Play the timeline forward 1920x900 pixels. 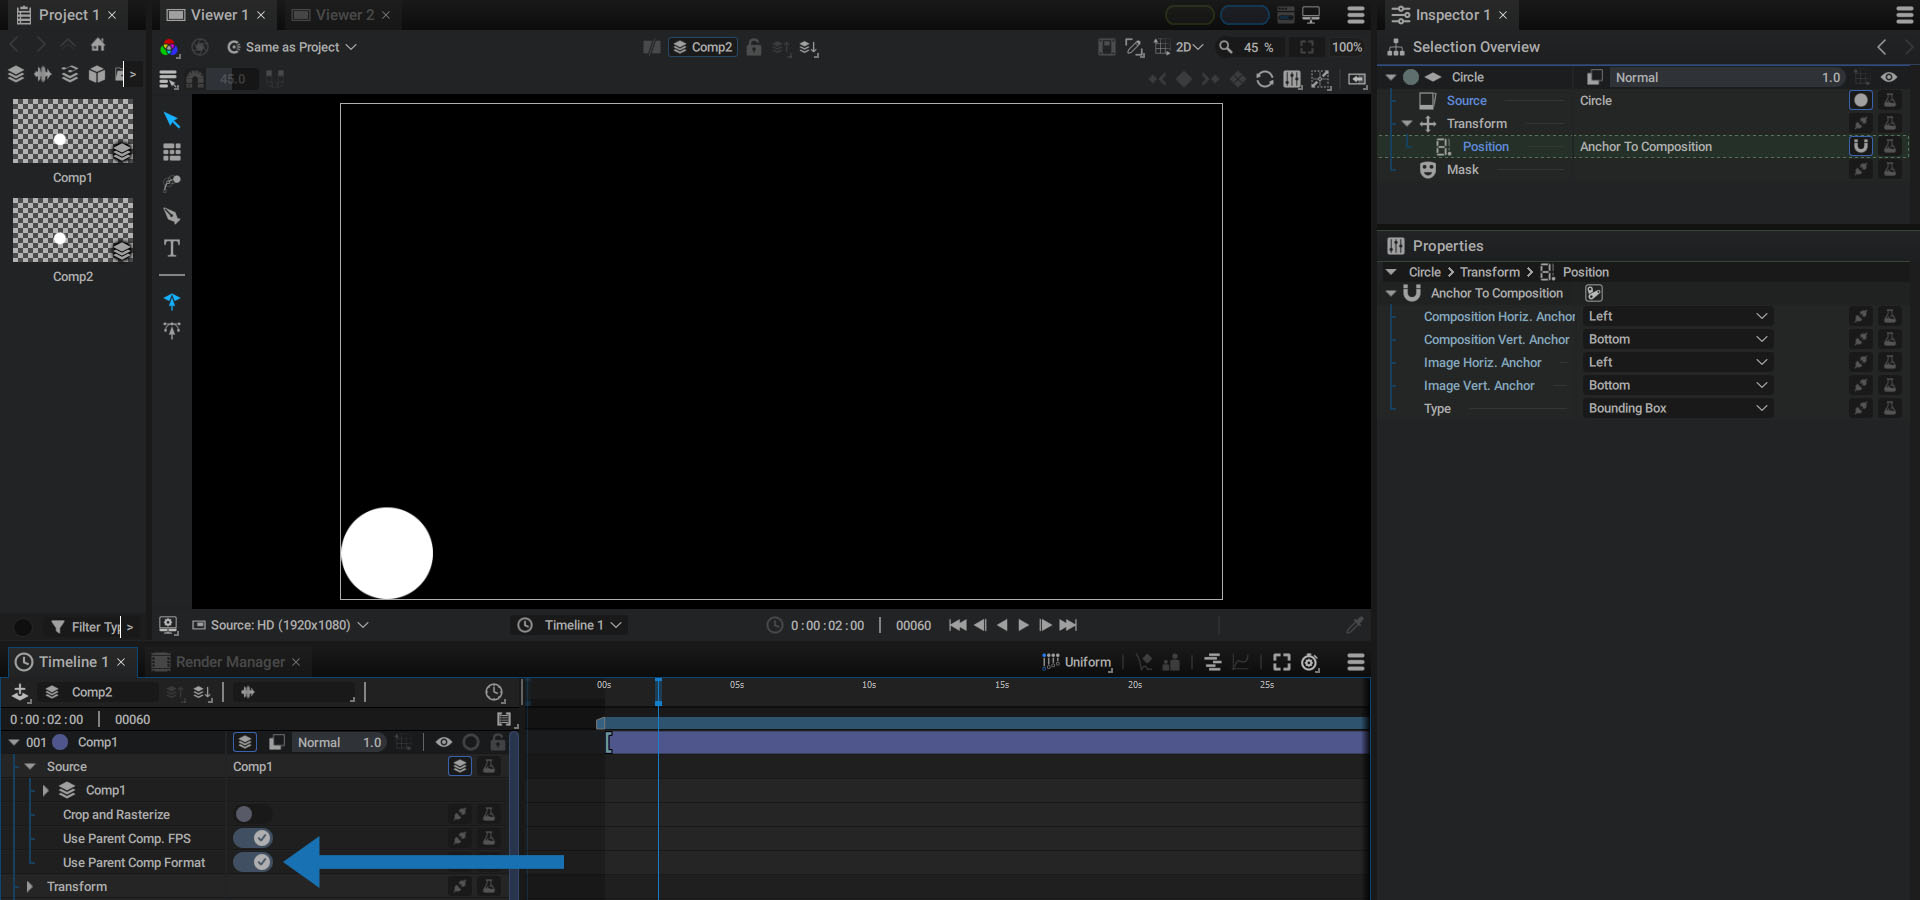pos(1023,625)
